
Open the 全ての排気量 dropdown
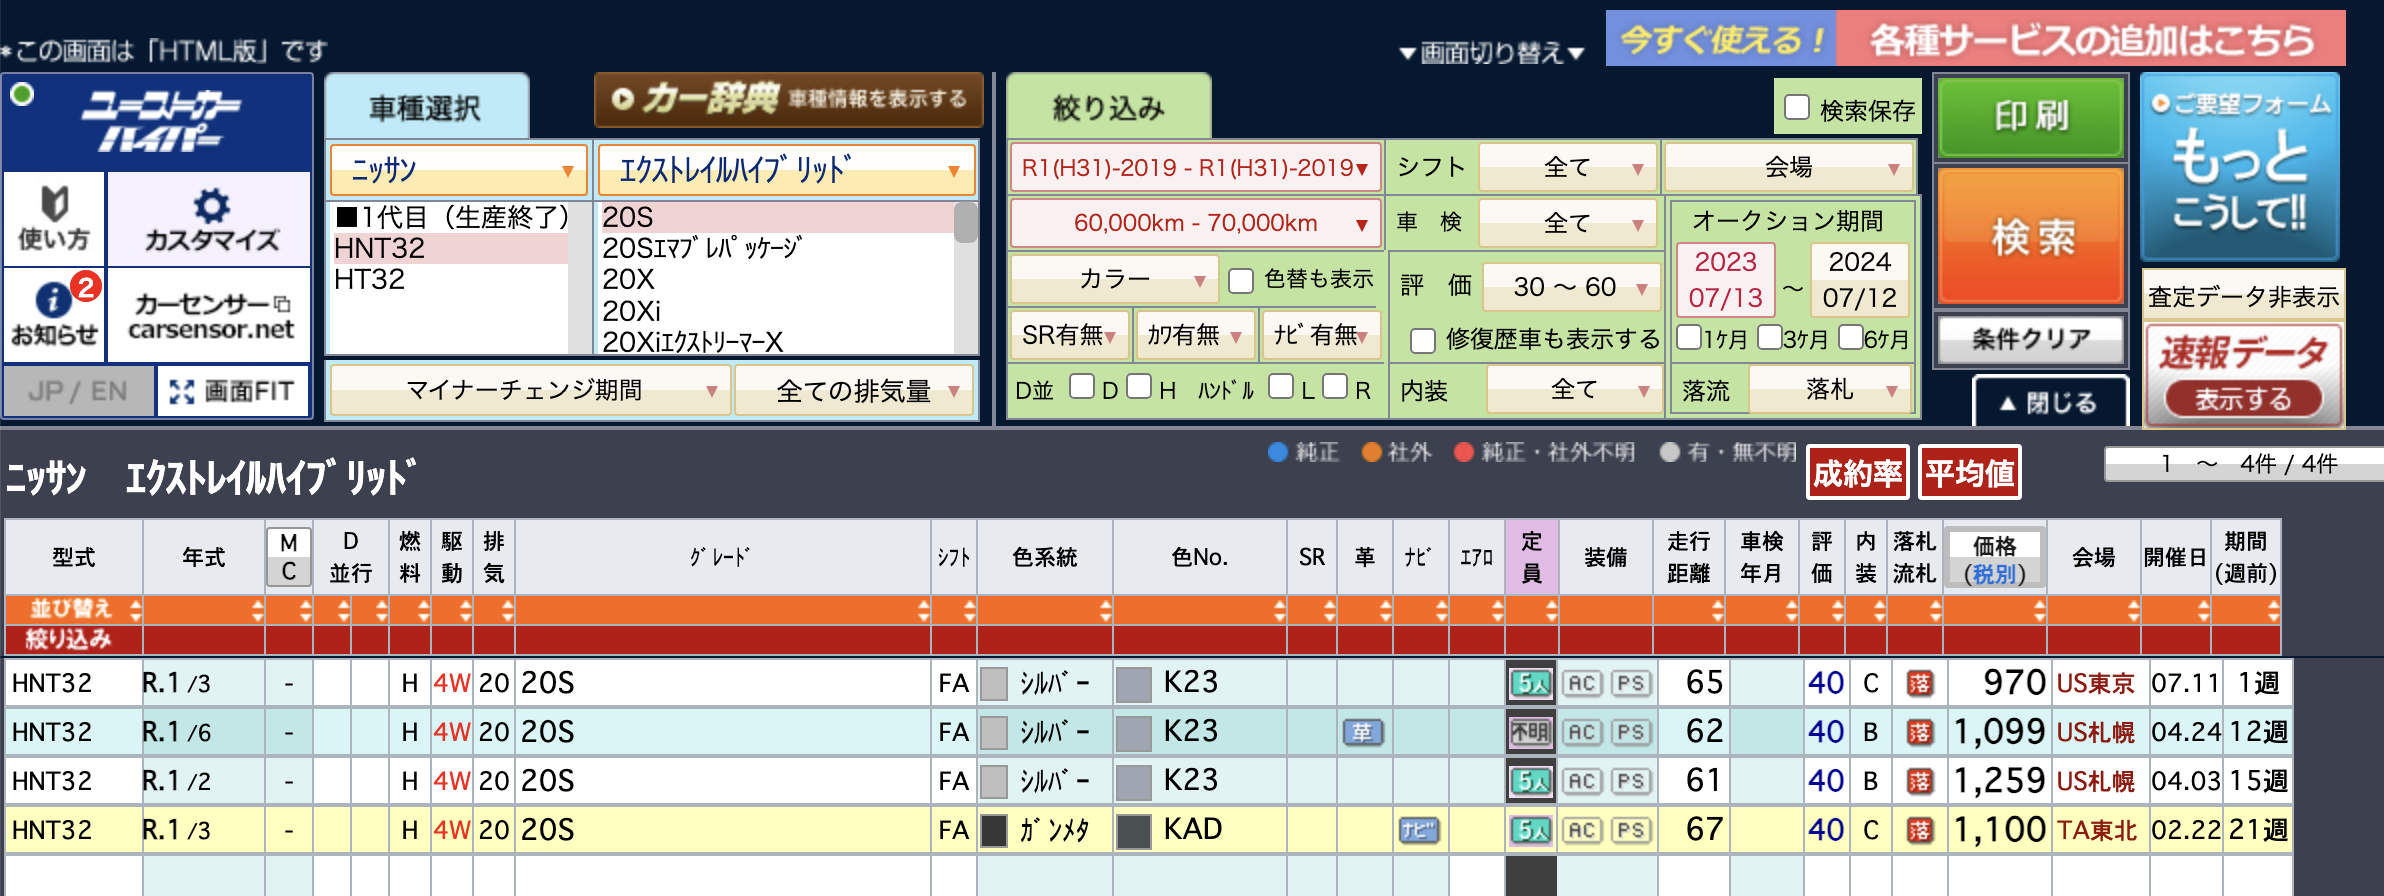pyautogui.click(x=854, y=390)
